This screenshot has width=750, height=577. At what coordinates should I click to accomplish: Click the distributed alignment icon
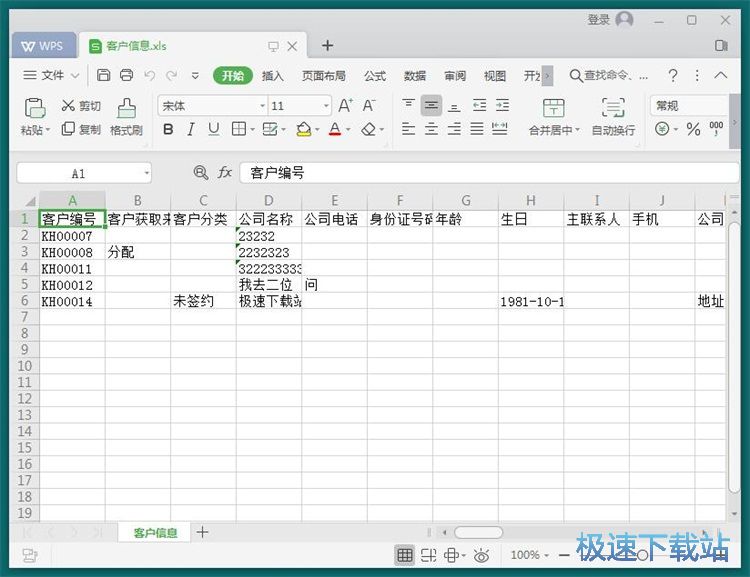(x=500, y=129)
